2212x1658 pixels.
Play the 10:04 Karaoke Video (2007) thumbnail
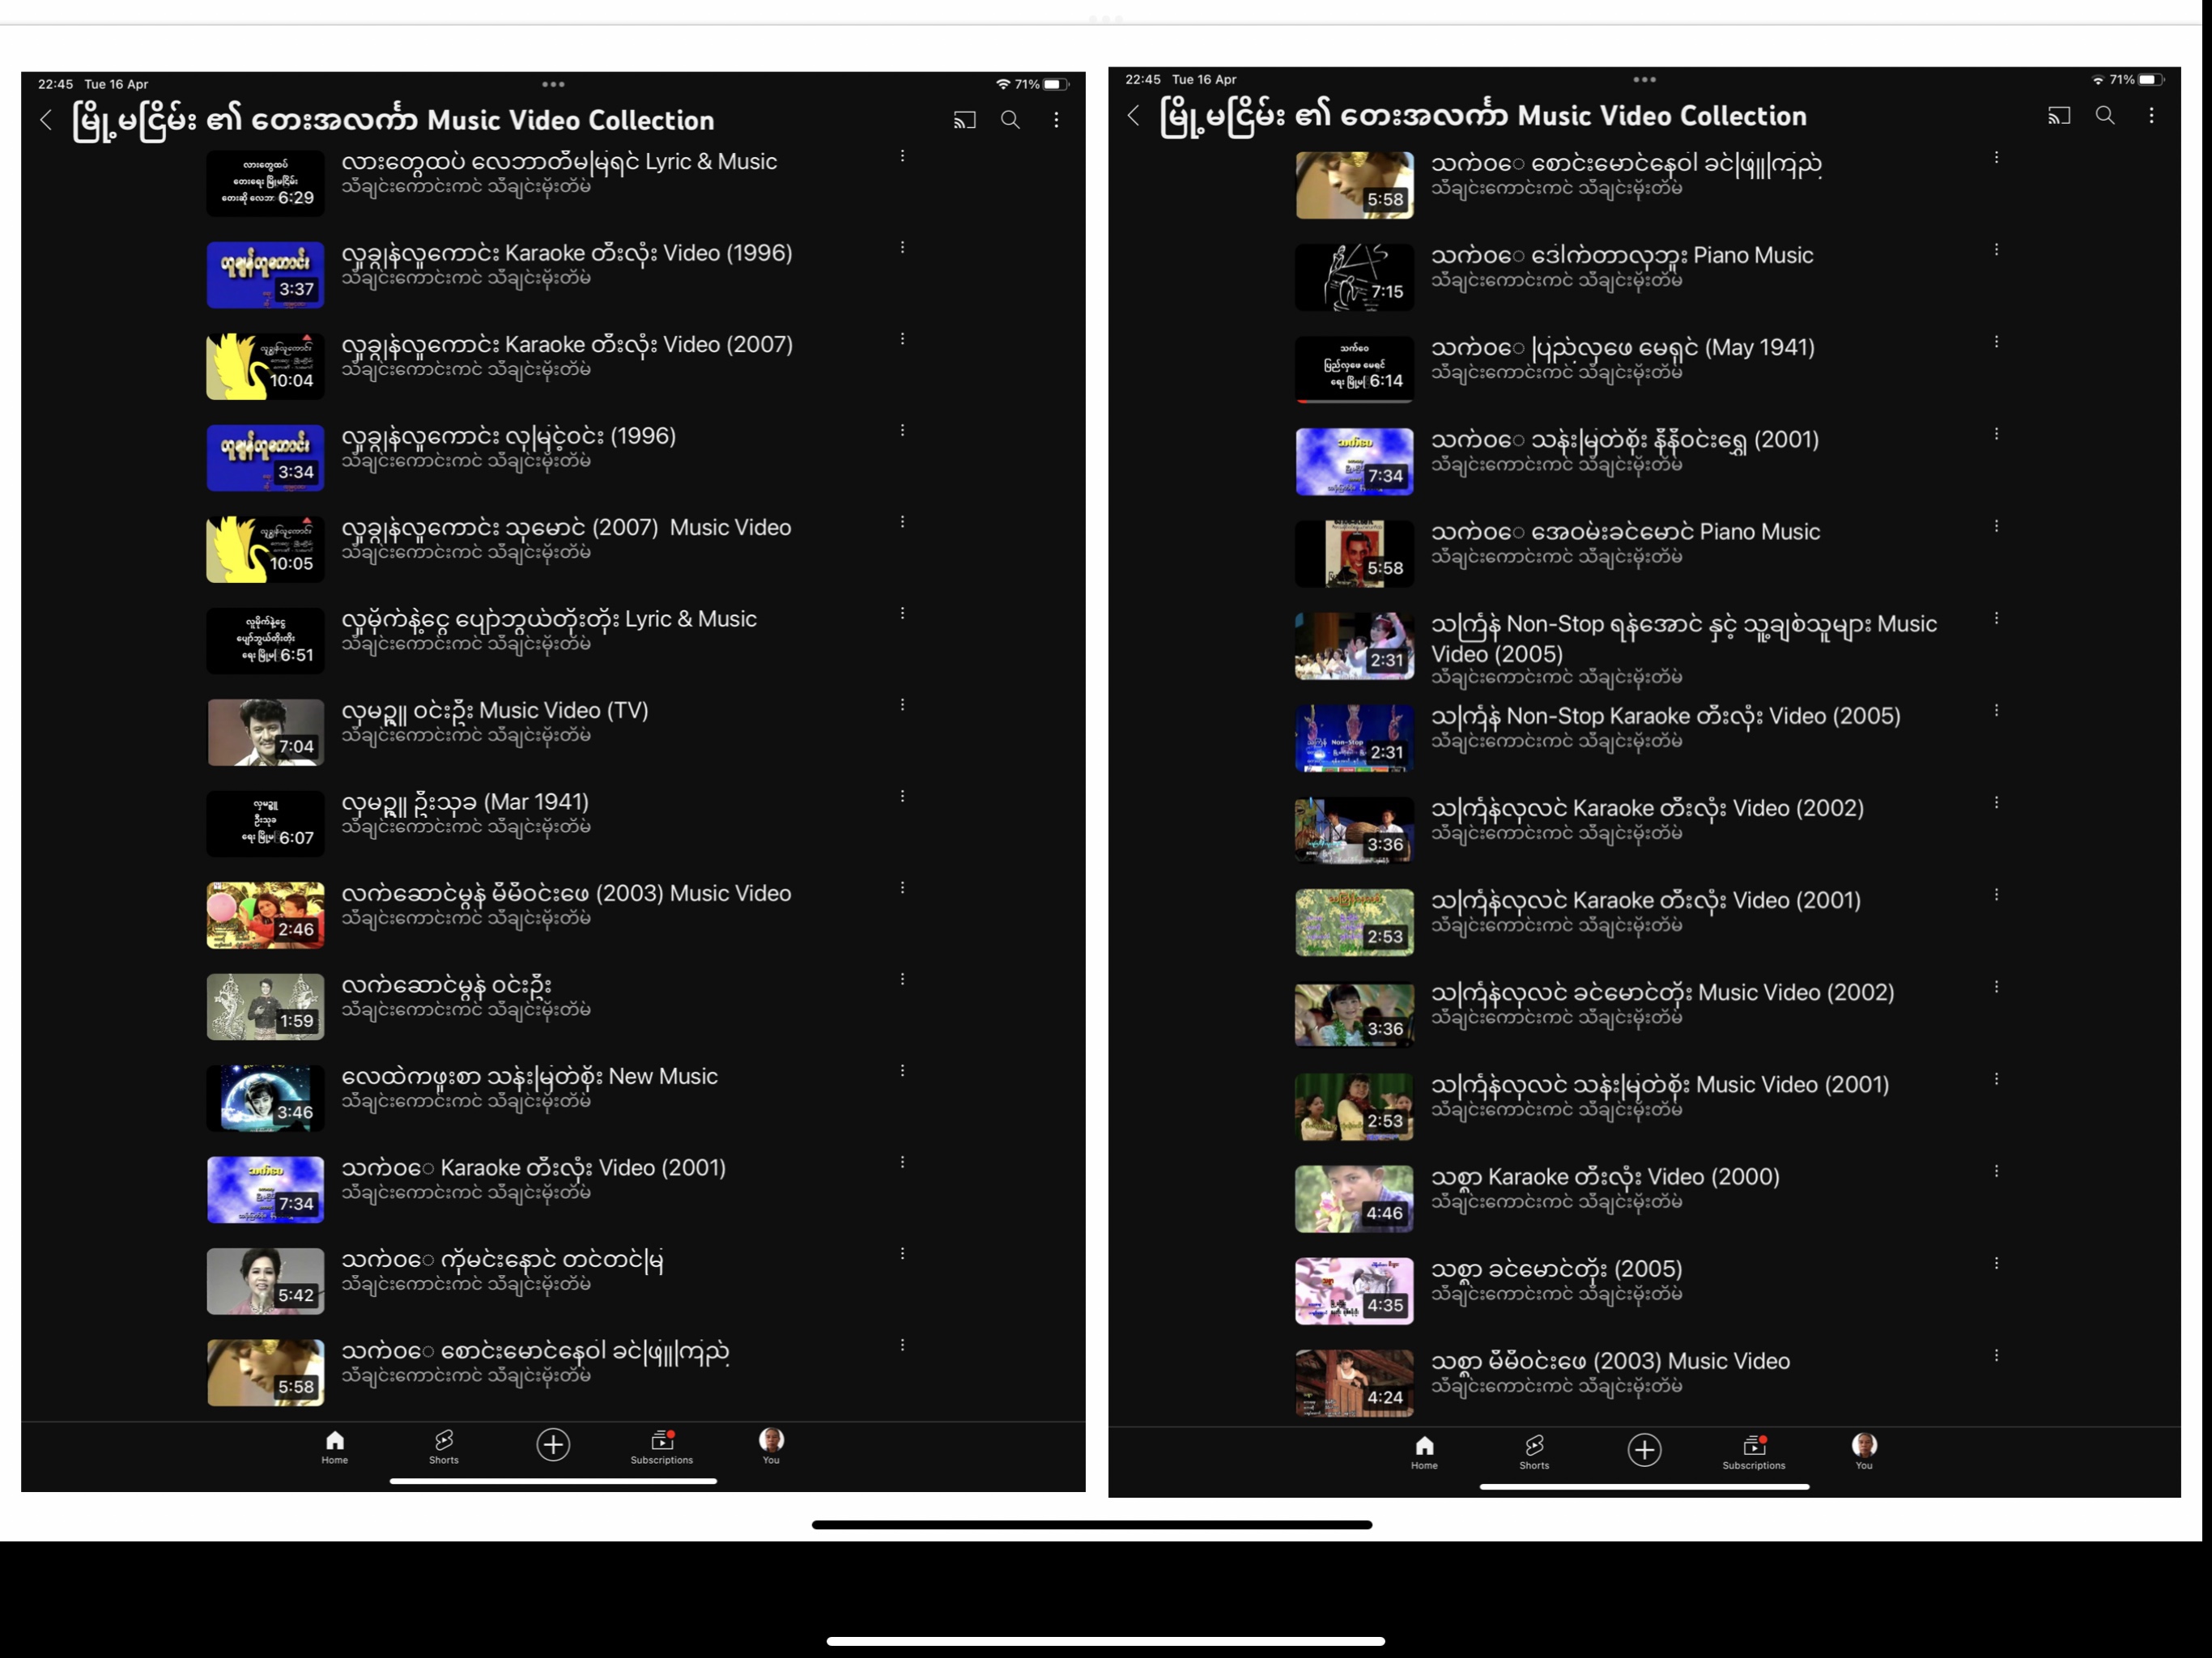point(265,367)
